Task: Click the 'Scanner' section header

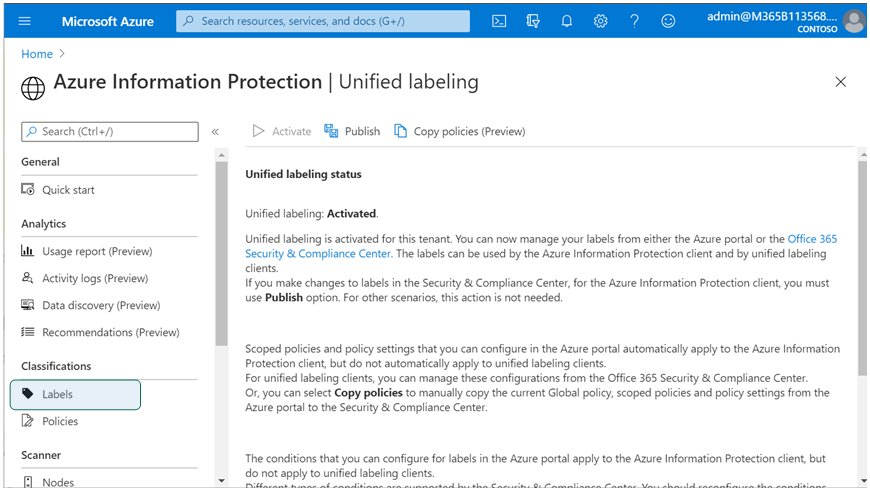Action: point(41,455)
